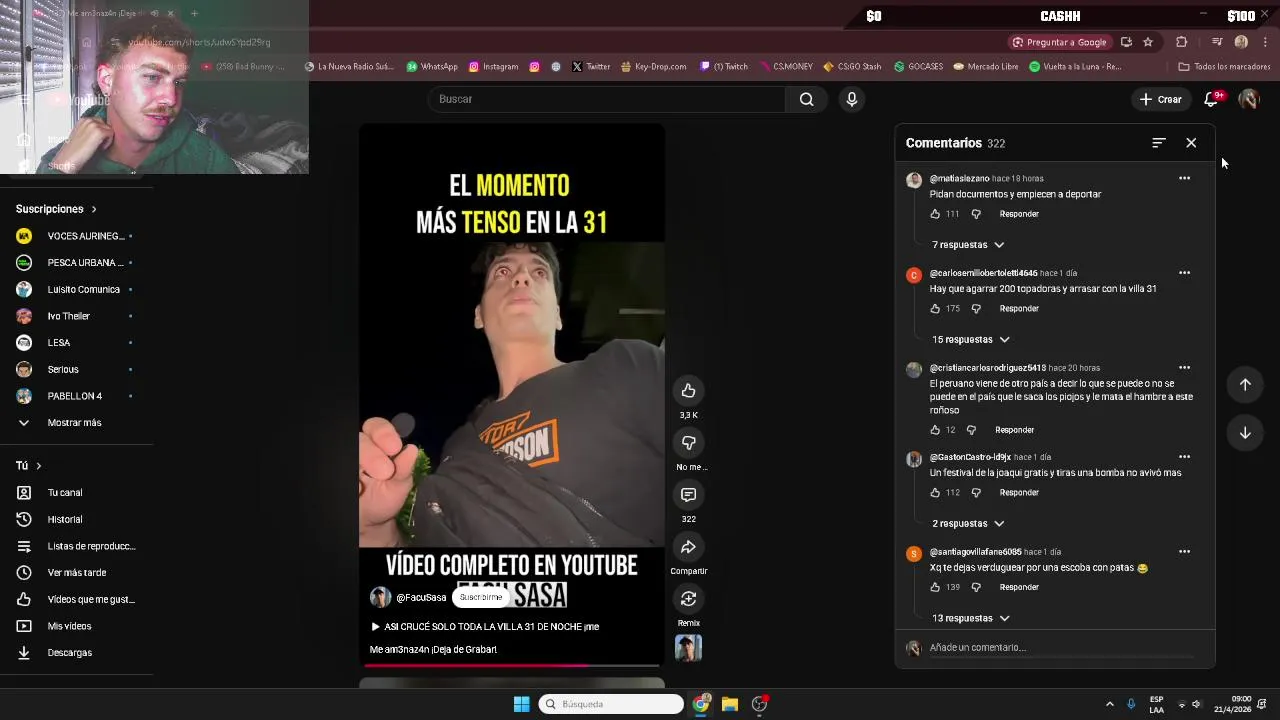
Task: Expand Mostrar más in subscriptions list
Action: [x=76, y=422]
